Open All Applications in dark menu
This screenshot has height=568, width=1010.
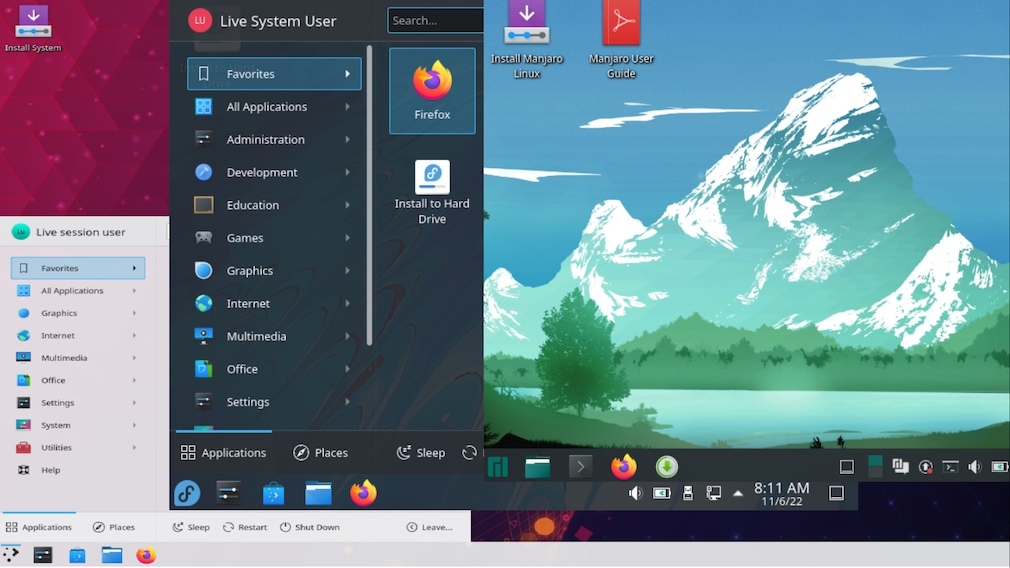[x=274, y=107]
